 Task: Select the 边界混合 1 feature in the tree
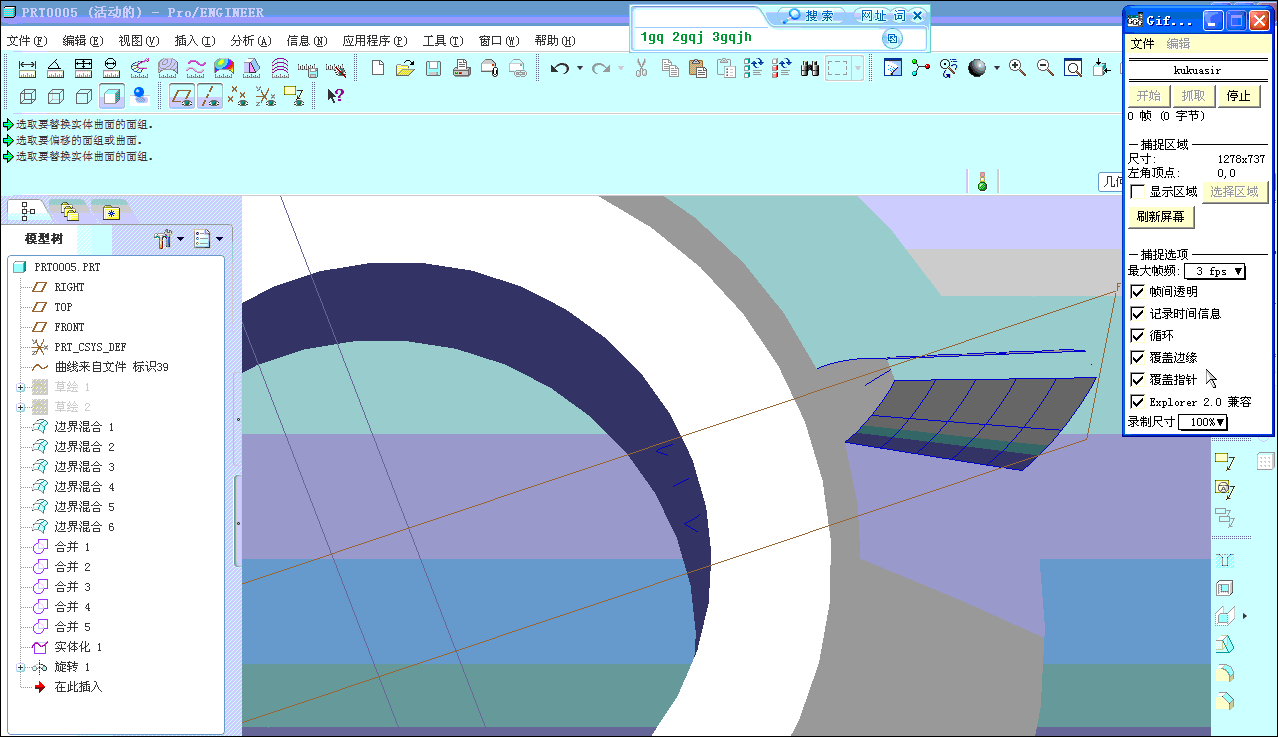tap(84, 427)
